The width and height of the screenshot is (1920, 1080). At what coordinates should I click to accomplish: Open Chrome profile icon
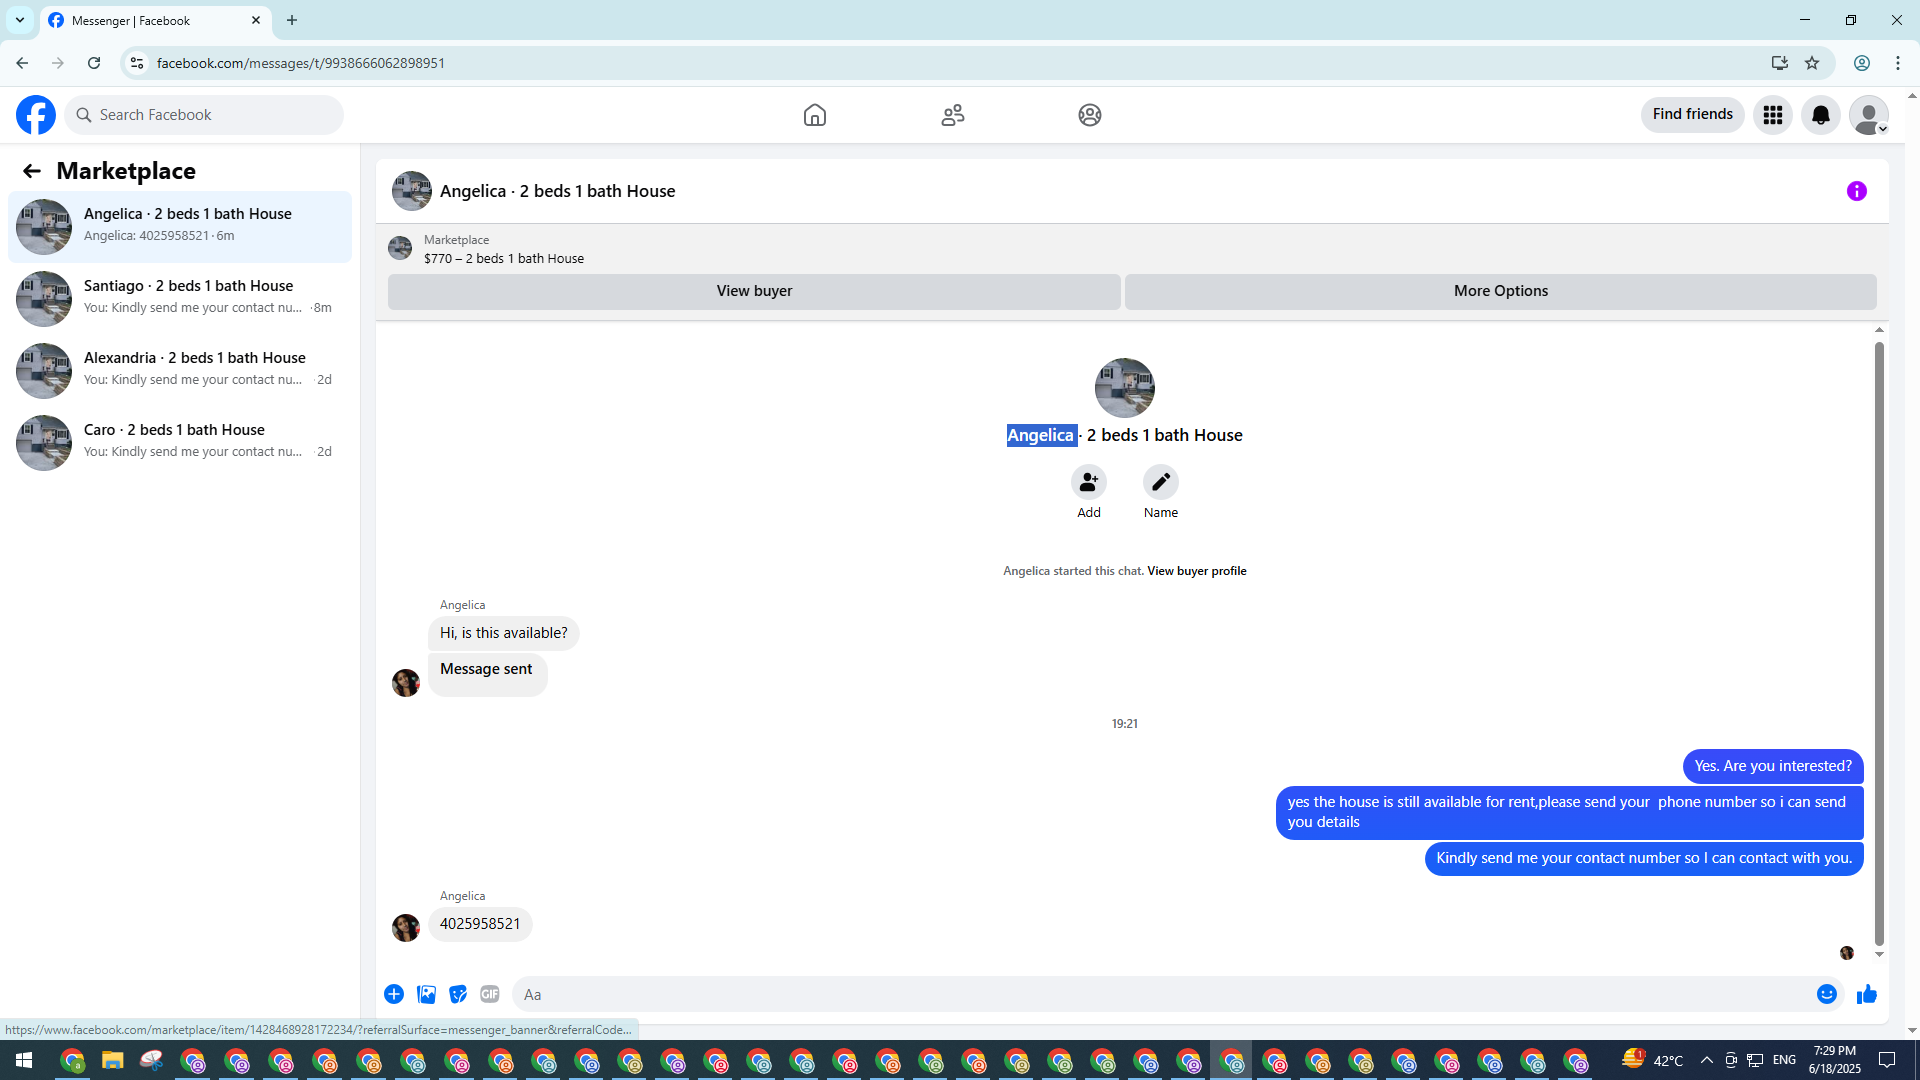coord(1862,63)
